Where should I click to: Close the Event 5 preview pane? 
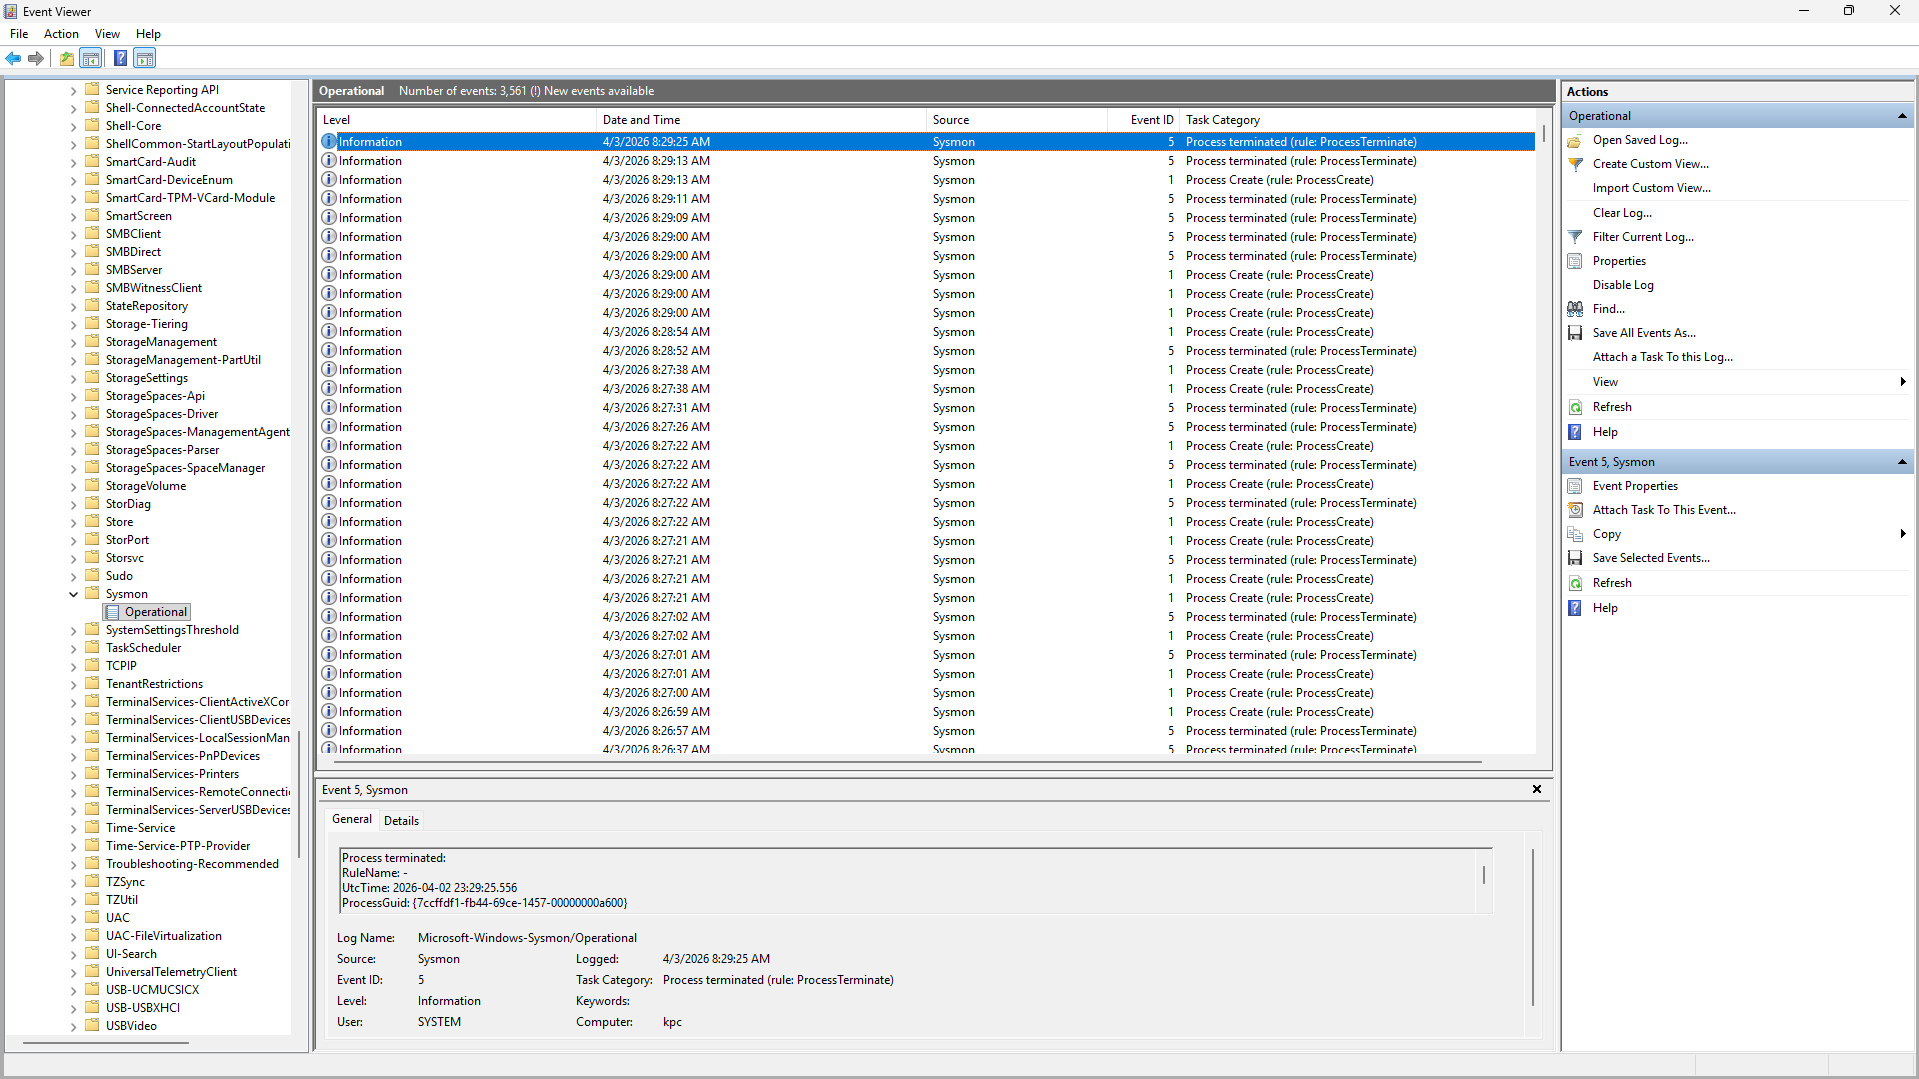click(1537, 789)
